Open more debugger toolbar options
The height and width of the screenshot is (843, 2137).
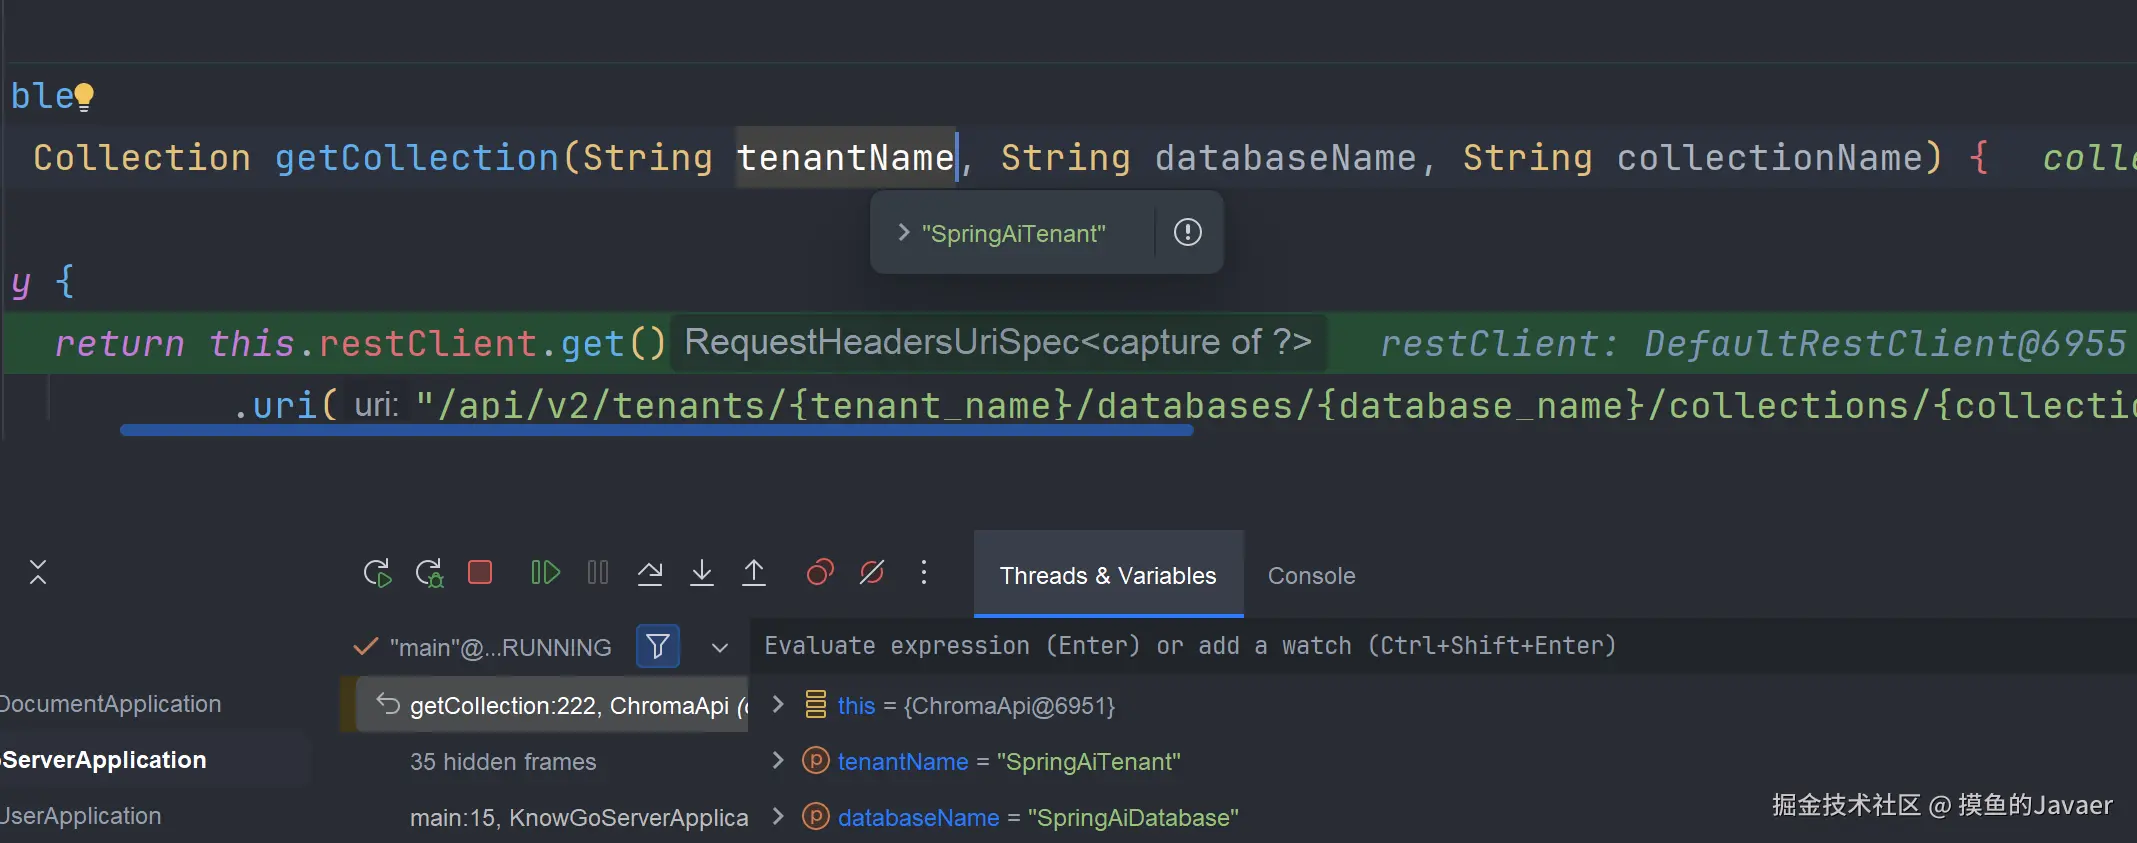click(924, 573)
